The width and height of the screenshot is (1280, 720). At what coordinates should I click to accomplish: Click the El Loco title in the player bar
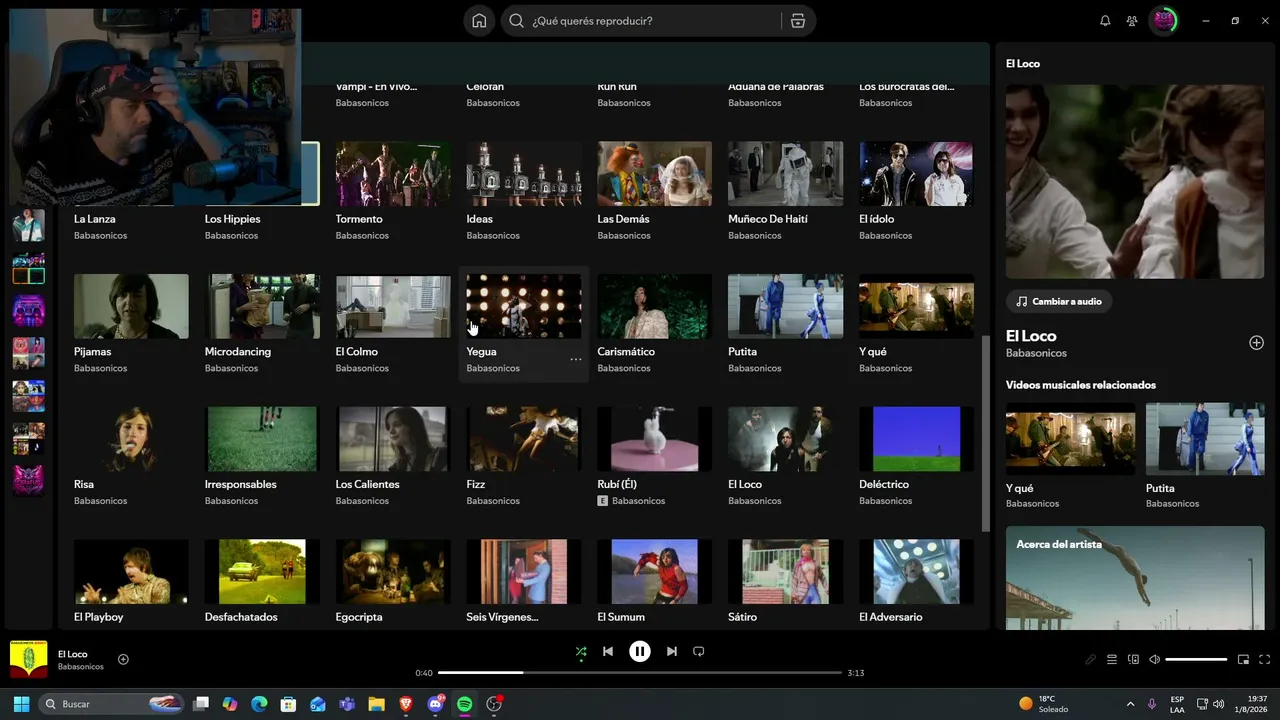pyautogui.click(x=73, y=654)
